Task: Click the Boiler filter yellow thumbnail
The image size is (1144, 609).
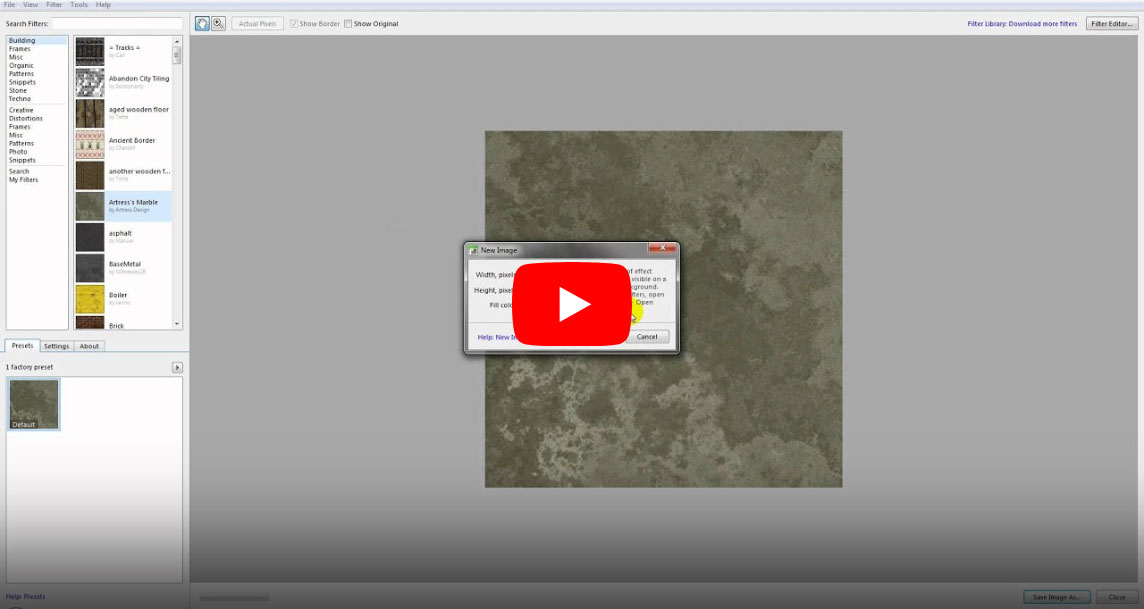Action: [x=90, y=299]
